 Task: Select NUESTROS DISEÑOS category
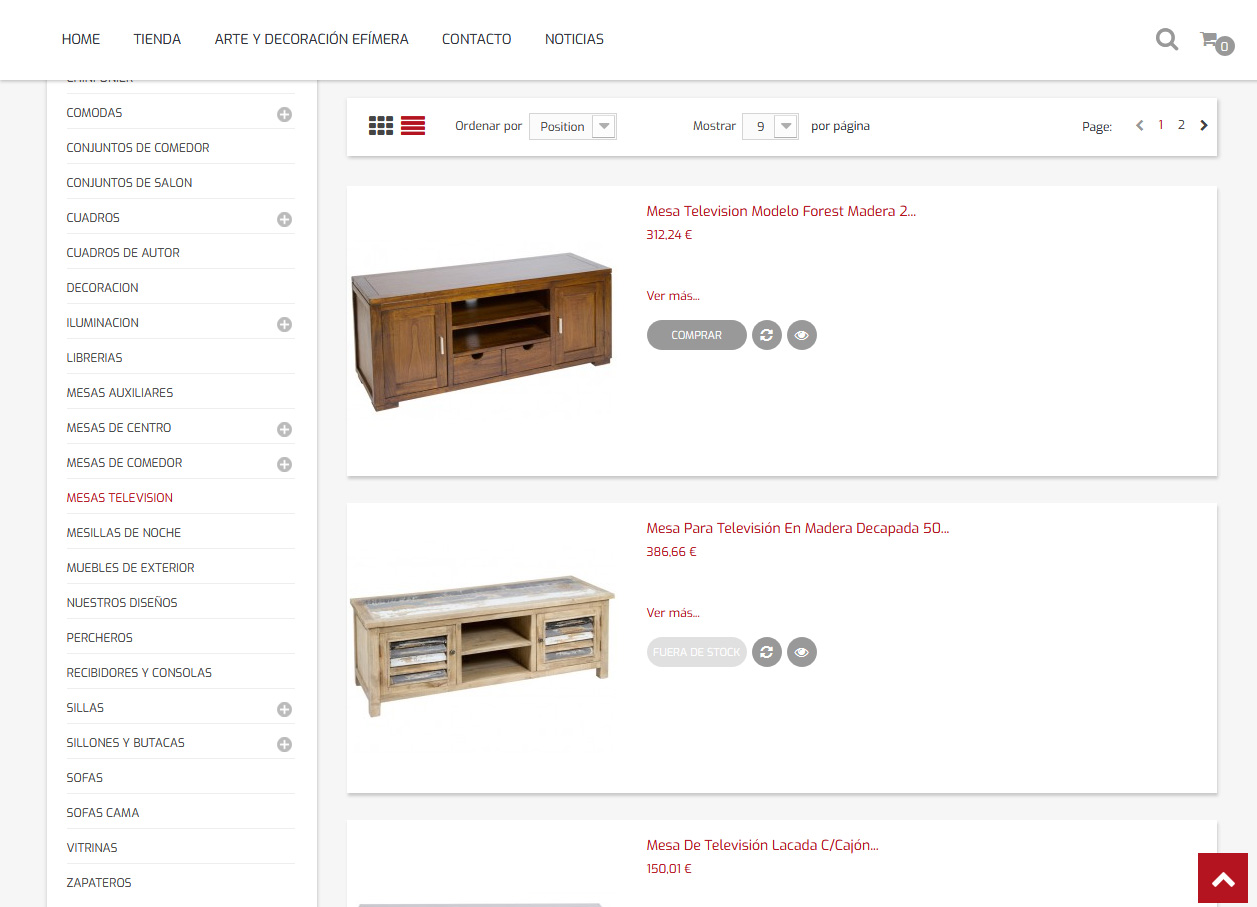pyautogui.click(x=122, y=603)
